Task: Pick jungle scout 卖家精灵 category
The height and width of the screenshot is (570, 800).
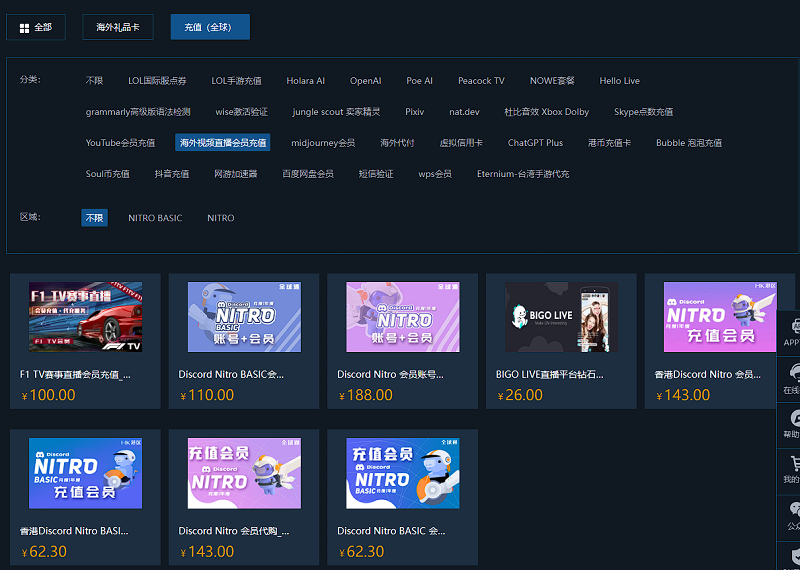Action: click(x=336, y=112)
